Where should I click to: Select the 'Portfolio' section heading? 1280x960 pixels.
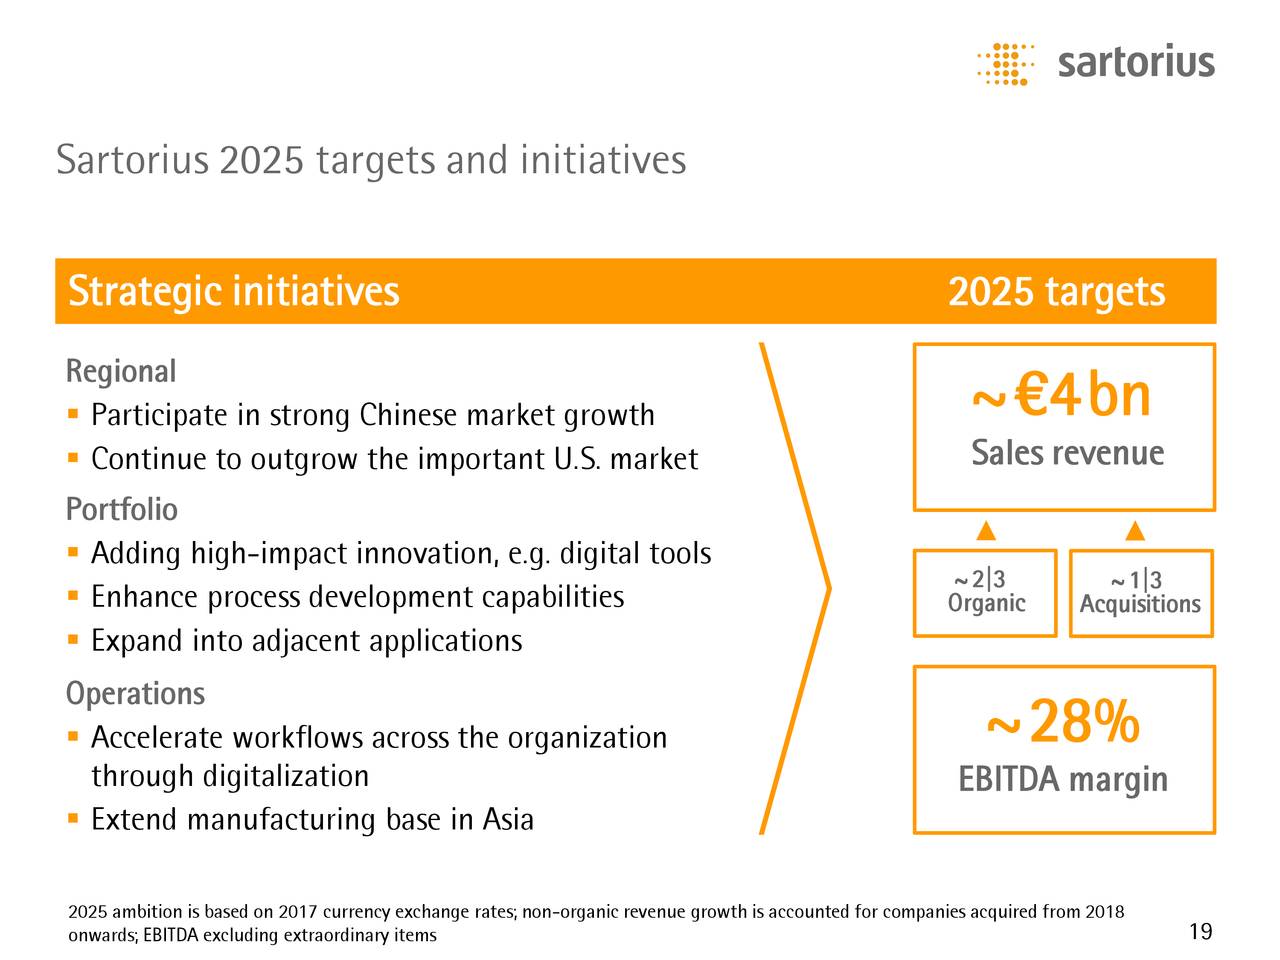pyautogui.click(x=122, y=509)
